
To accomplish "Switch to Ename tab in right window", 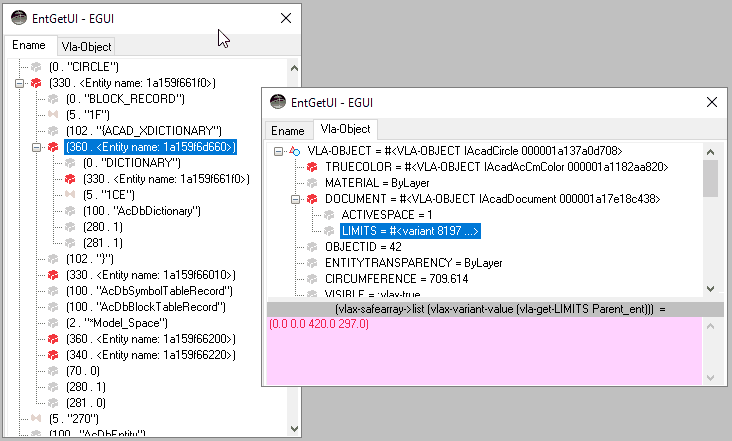I will point(288,130).
